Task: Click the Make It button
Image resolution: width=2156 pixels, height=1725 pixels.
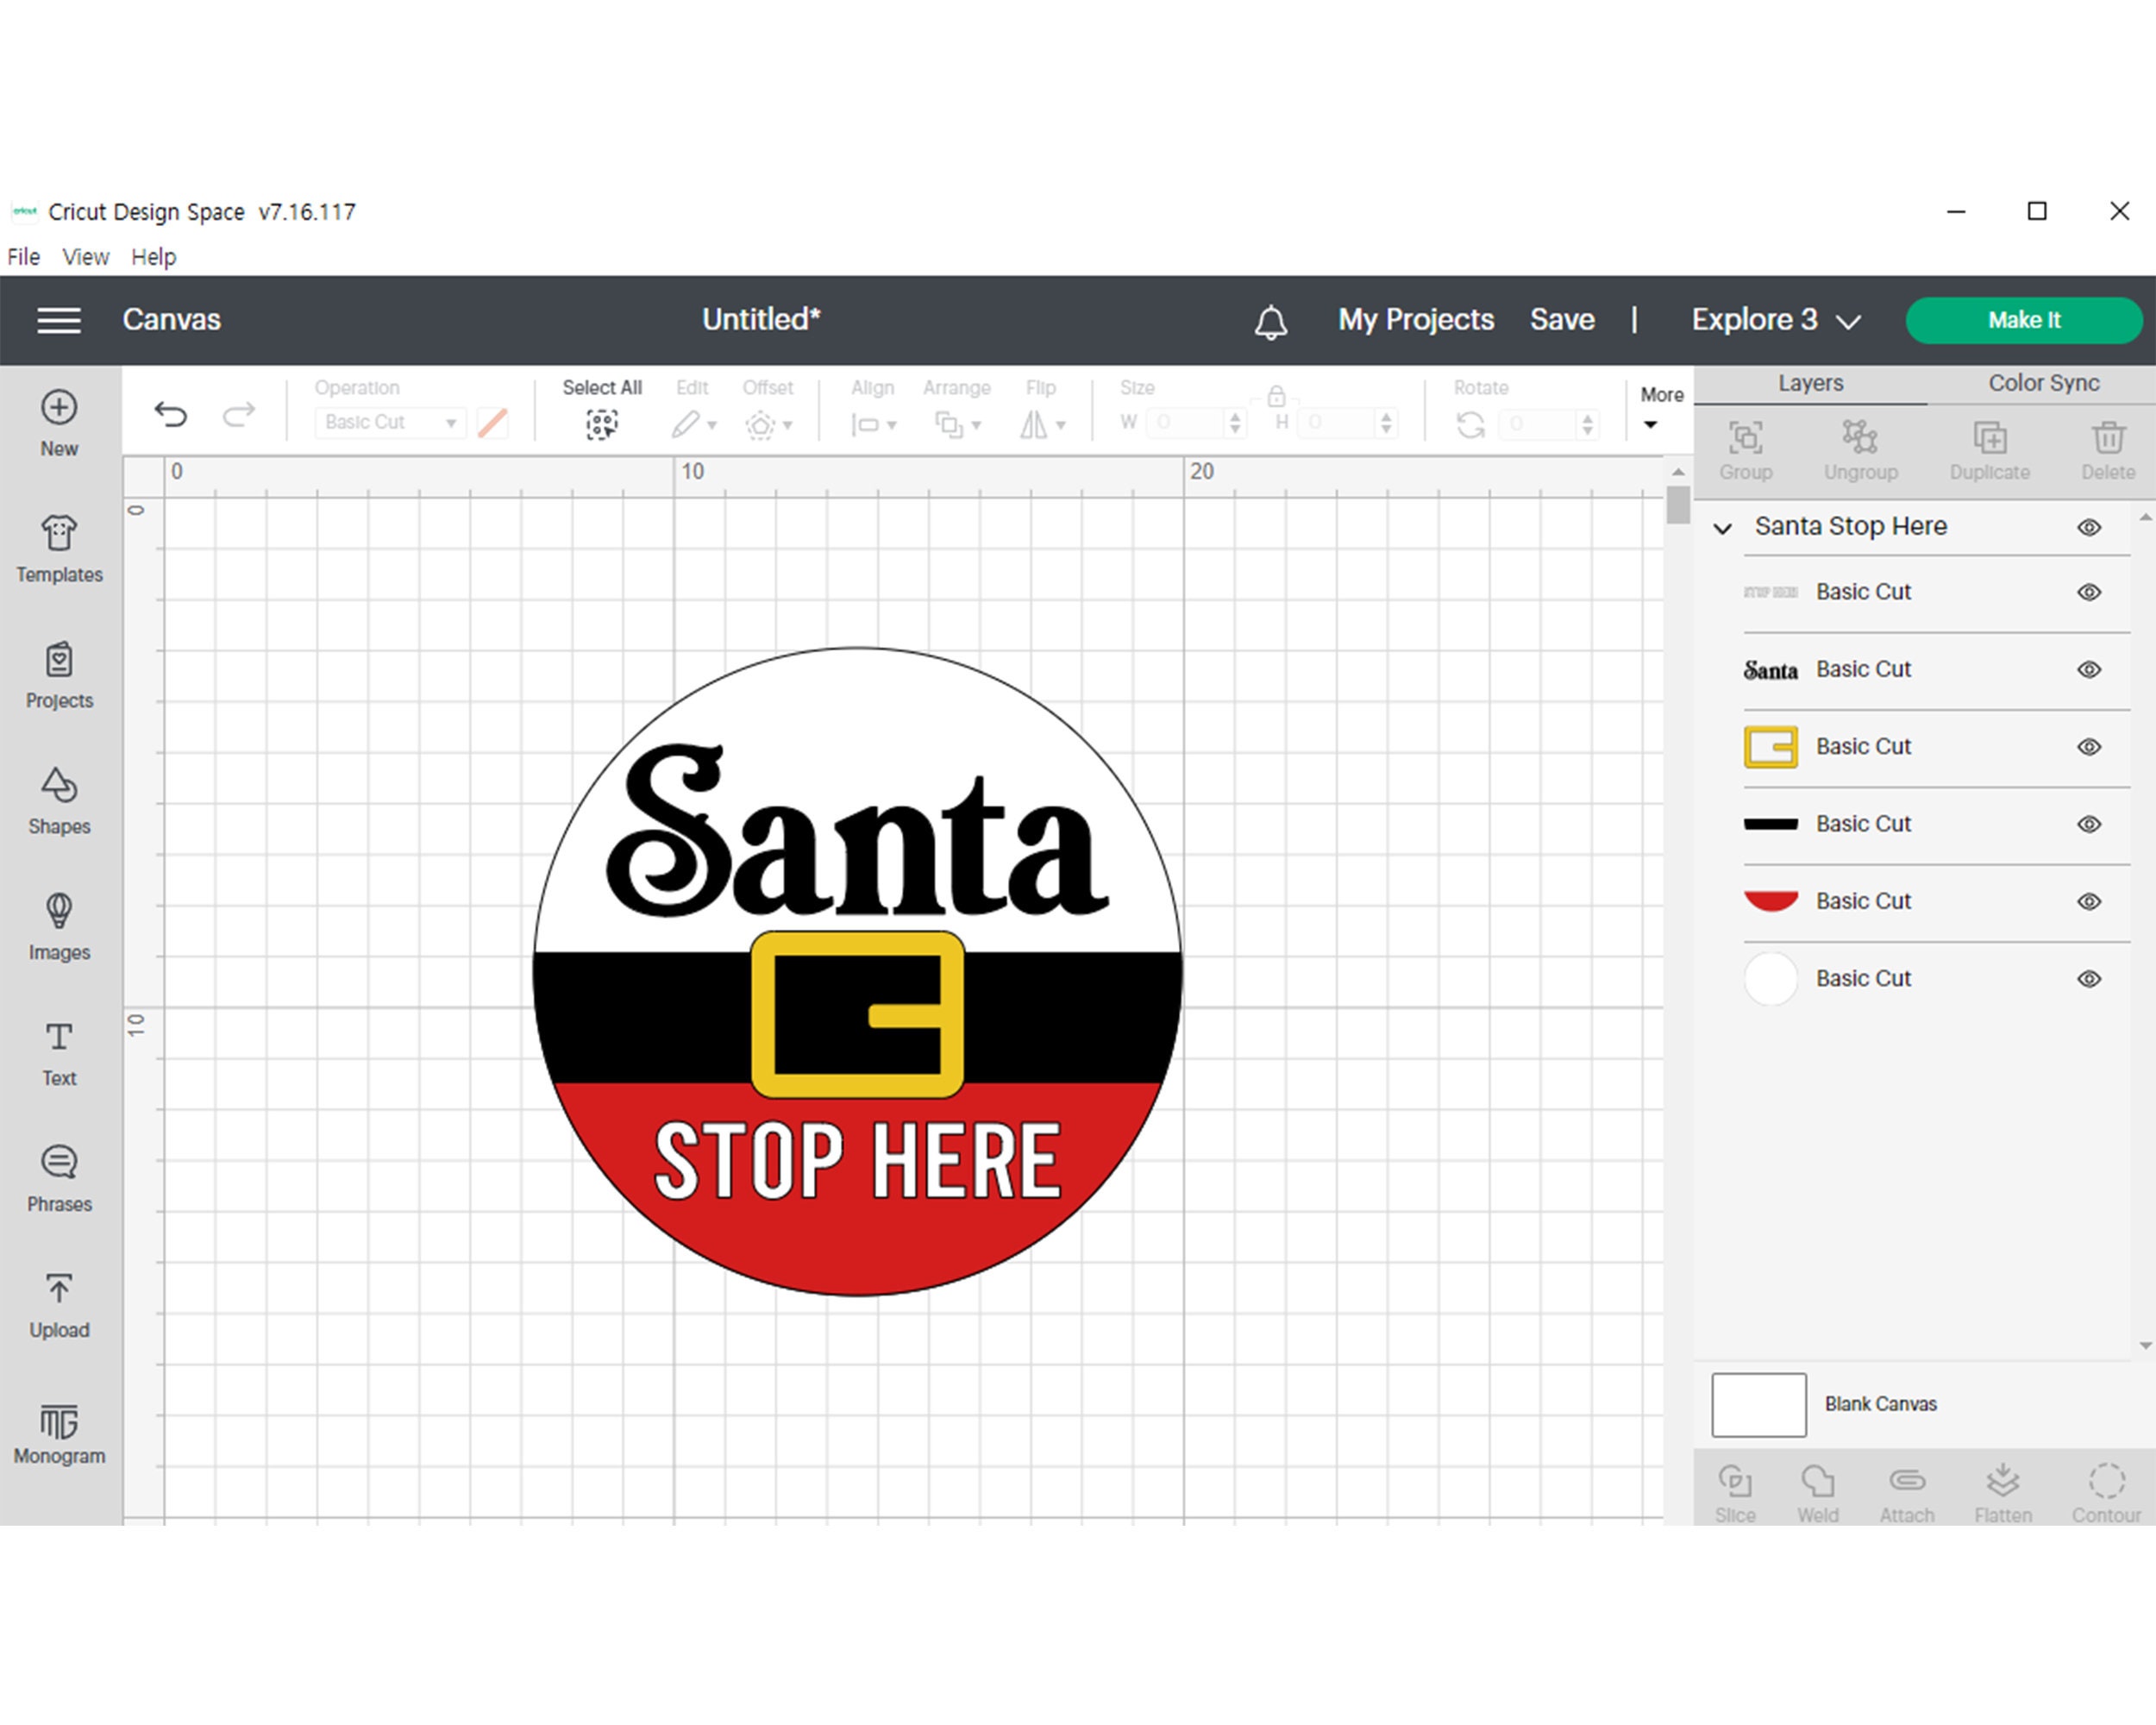Action: point(2023,320)
